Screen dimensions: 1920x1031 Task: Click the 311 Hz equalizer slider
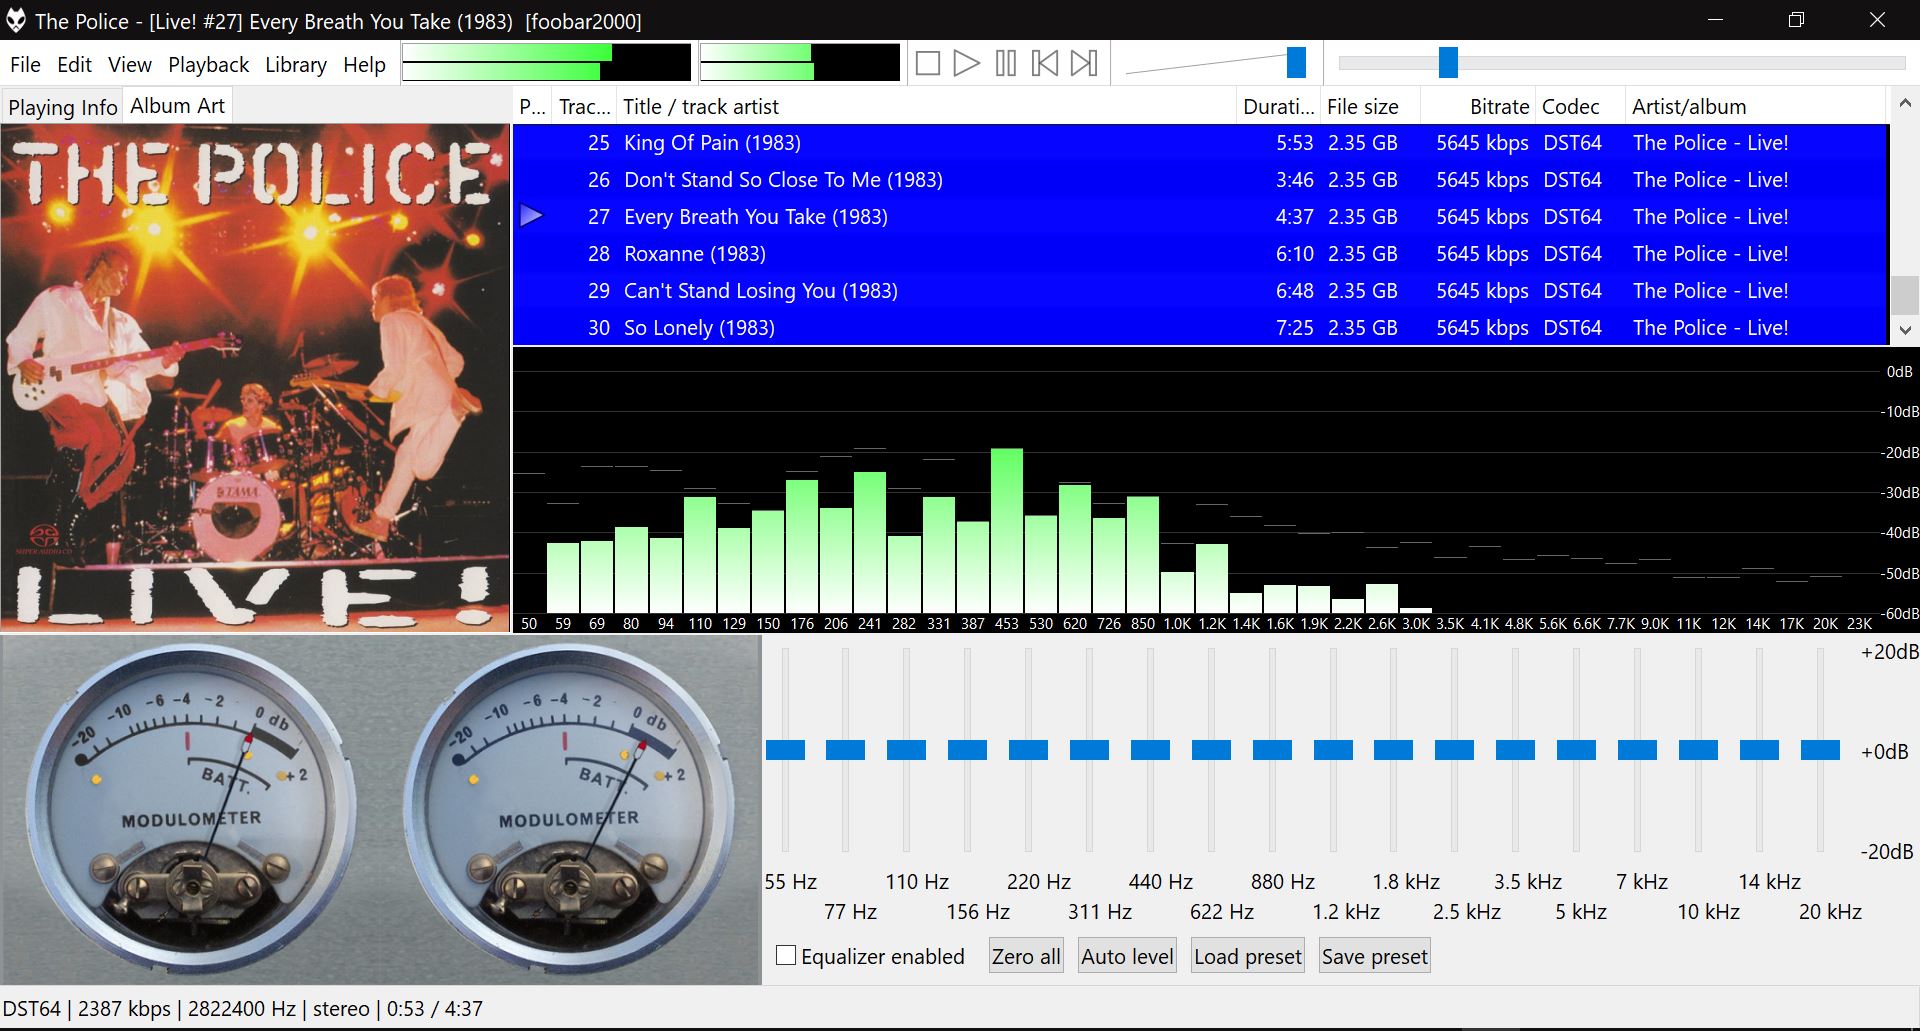(x=1090, y=750)
